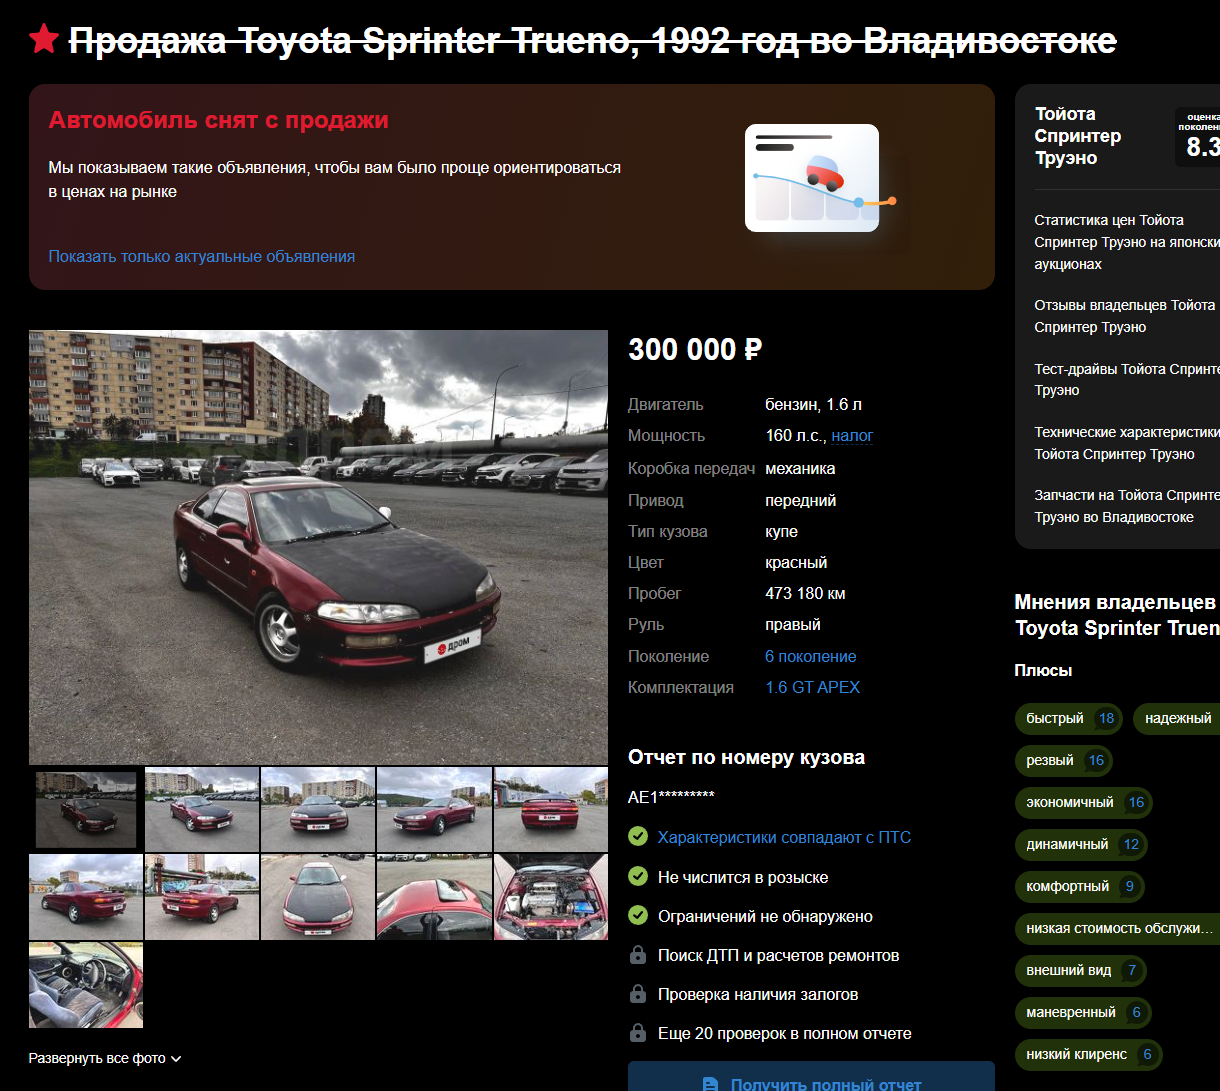The height and width of the screenshot is (1091, 1220).
Task: Open Характеристики совпадают с ПТС link
Action: click(x=784, y=837)
